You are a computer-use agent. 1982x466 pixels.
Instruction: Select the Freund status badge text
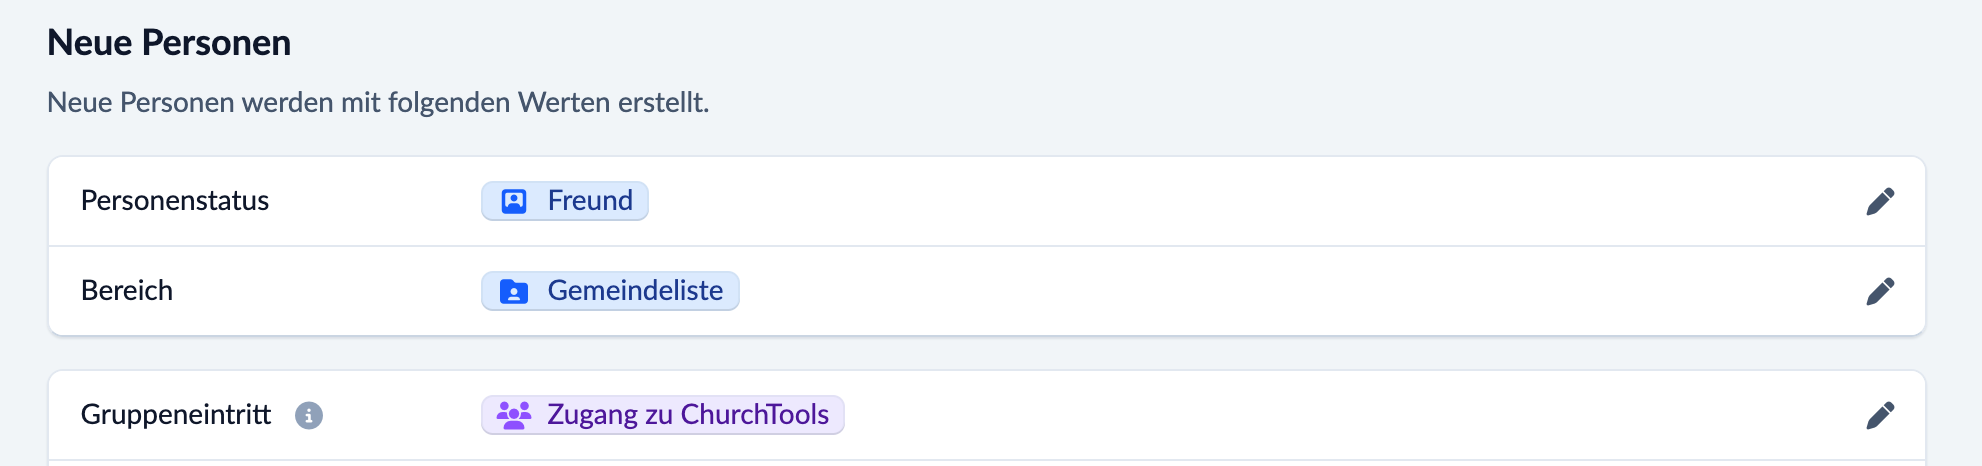[x=590, y=201]
